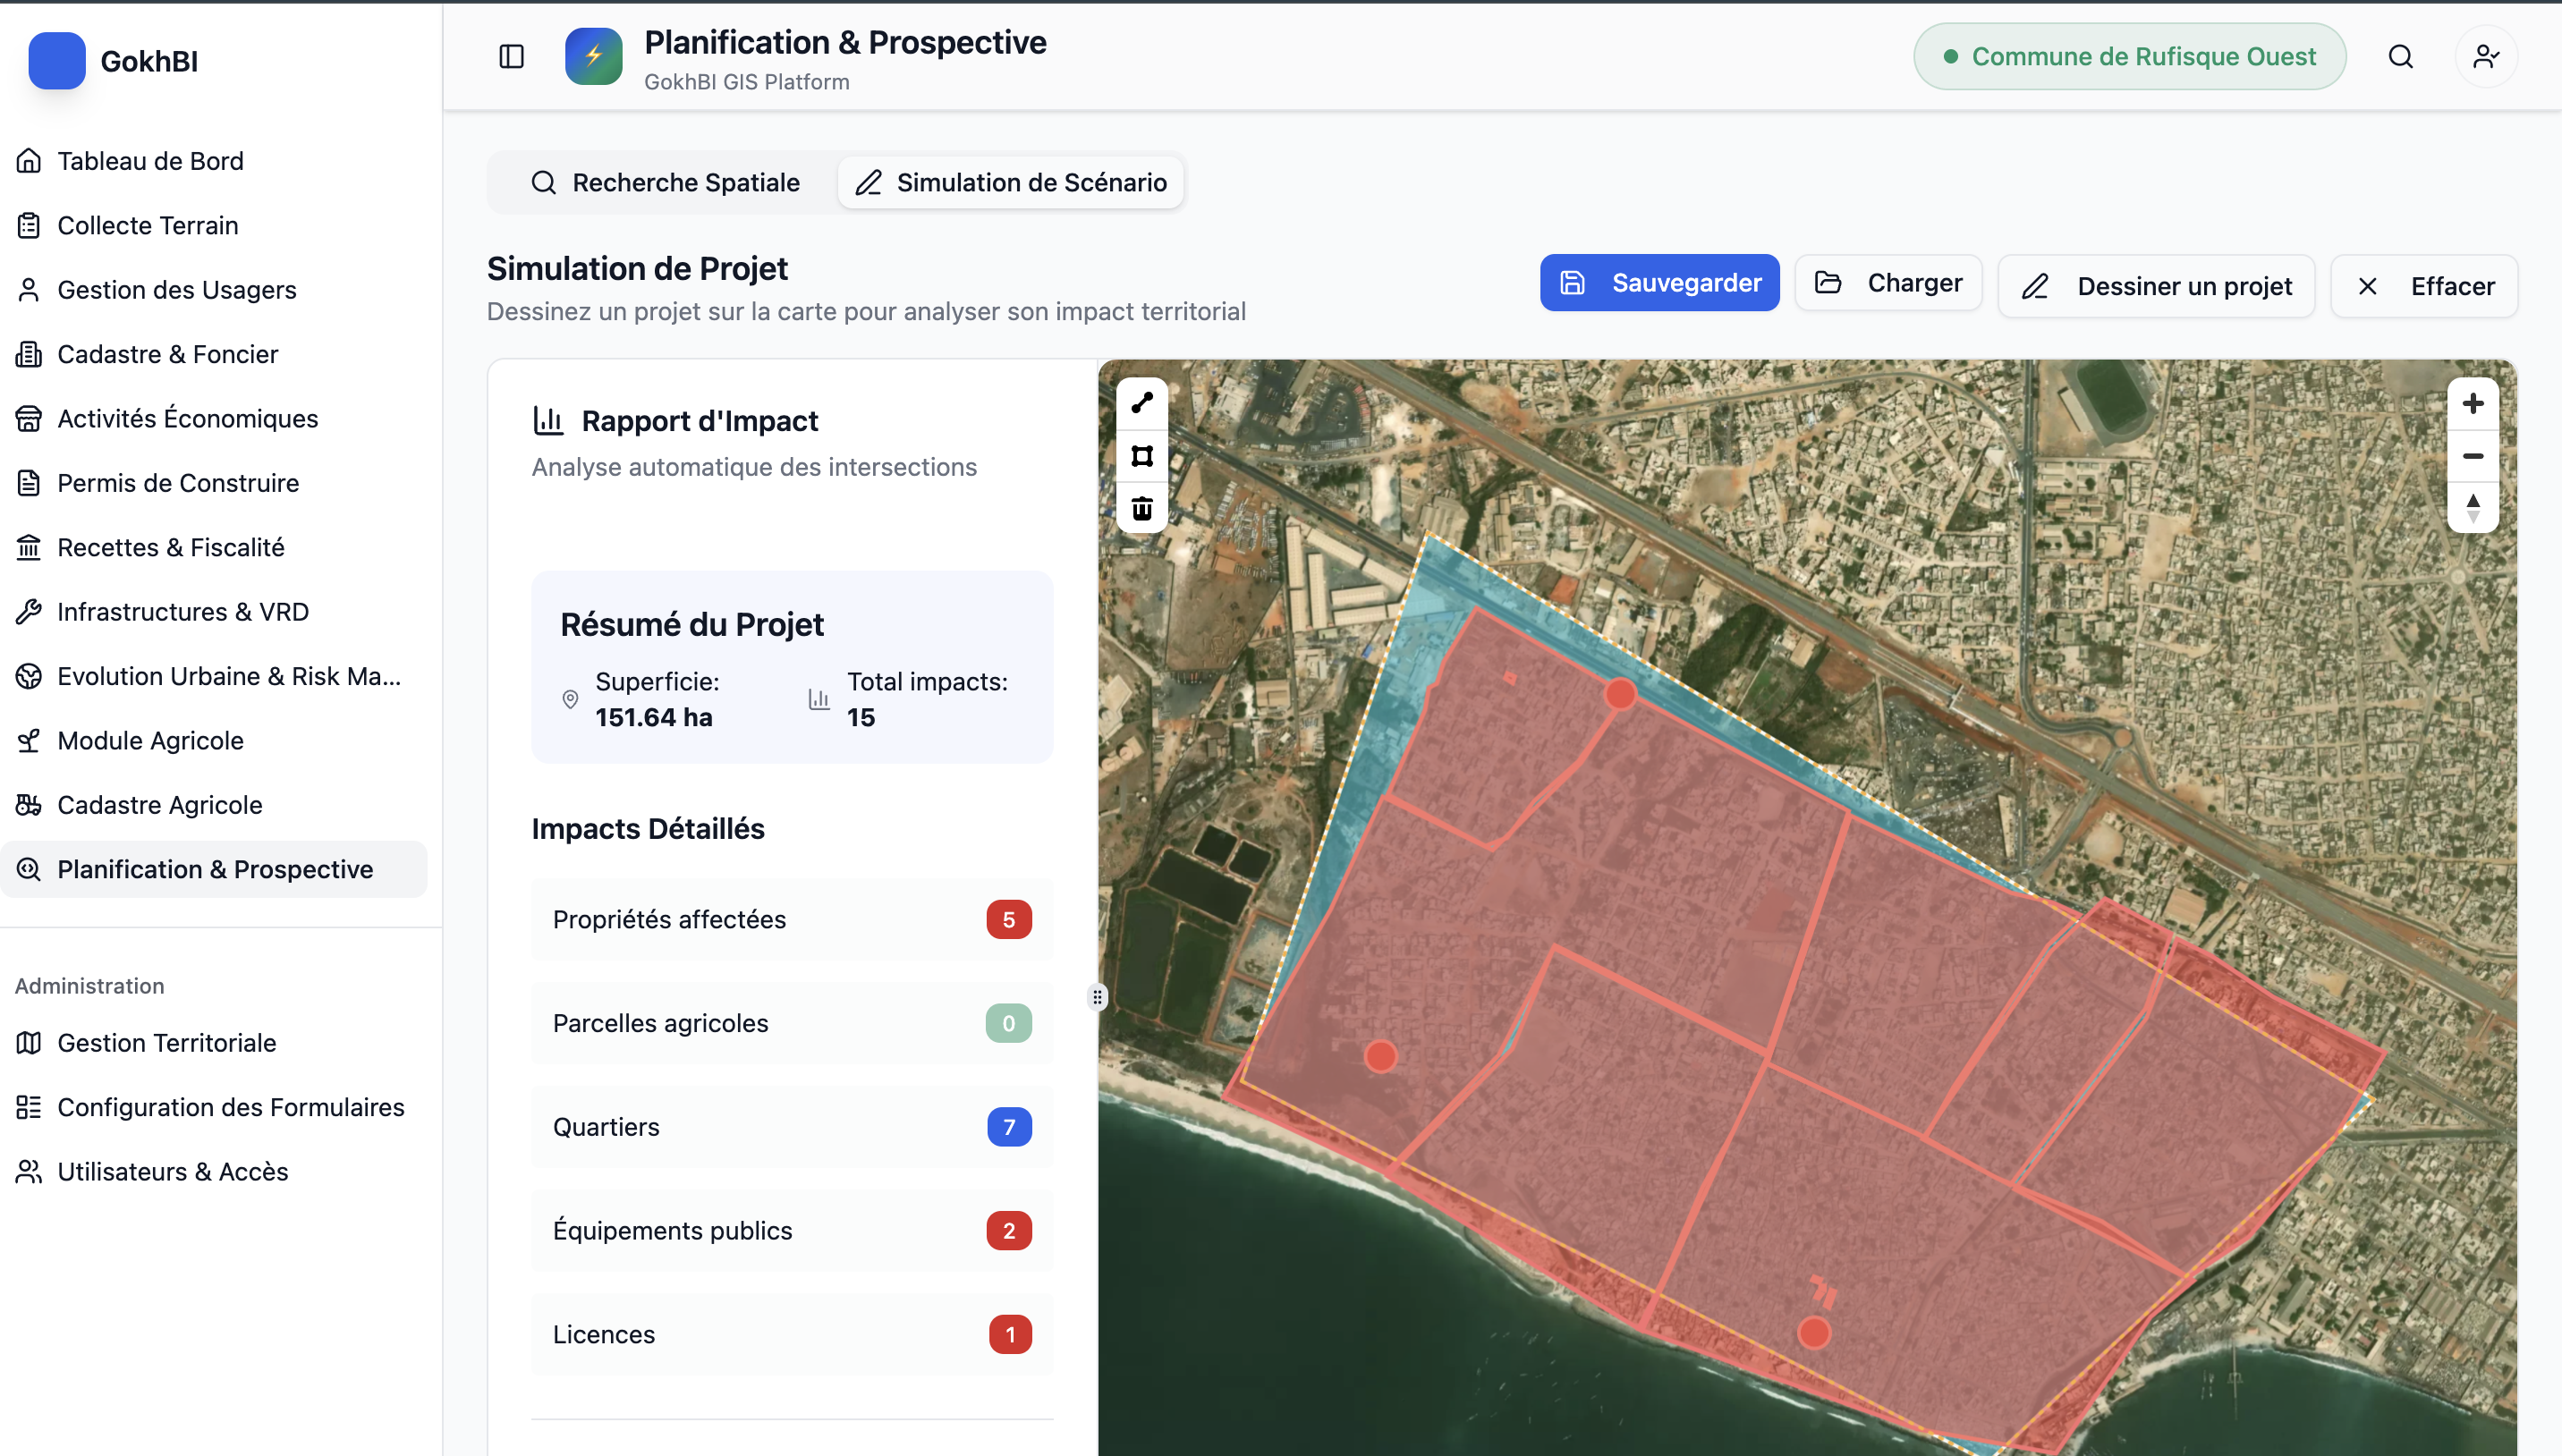The height and width of the screenshot is (1456, 2562).
Task: Click the Sauvegarder button
Action: pyautogui.click(x=1659, y=283)
